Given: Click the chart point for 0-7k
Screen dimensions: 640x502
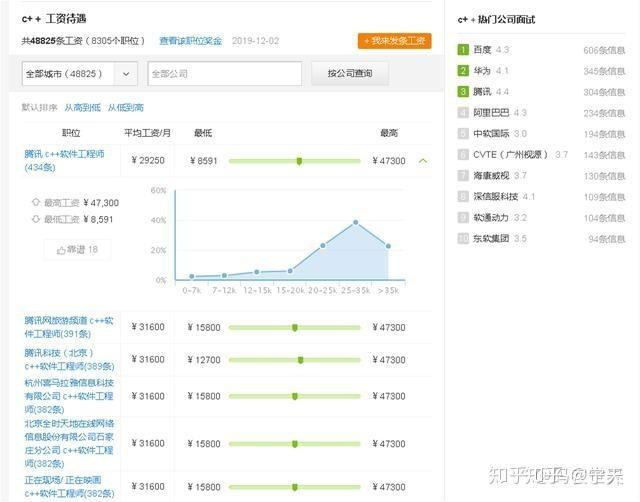Looking at the screenshot, I should [x=192, y=276].
